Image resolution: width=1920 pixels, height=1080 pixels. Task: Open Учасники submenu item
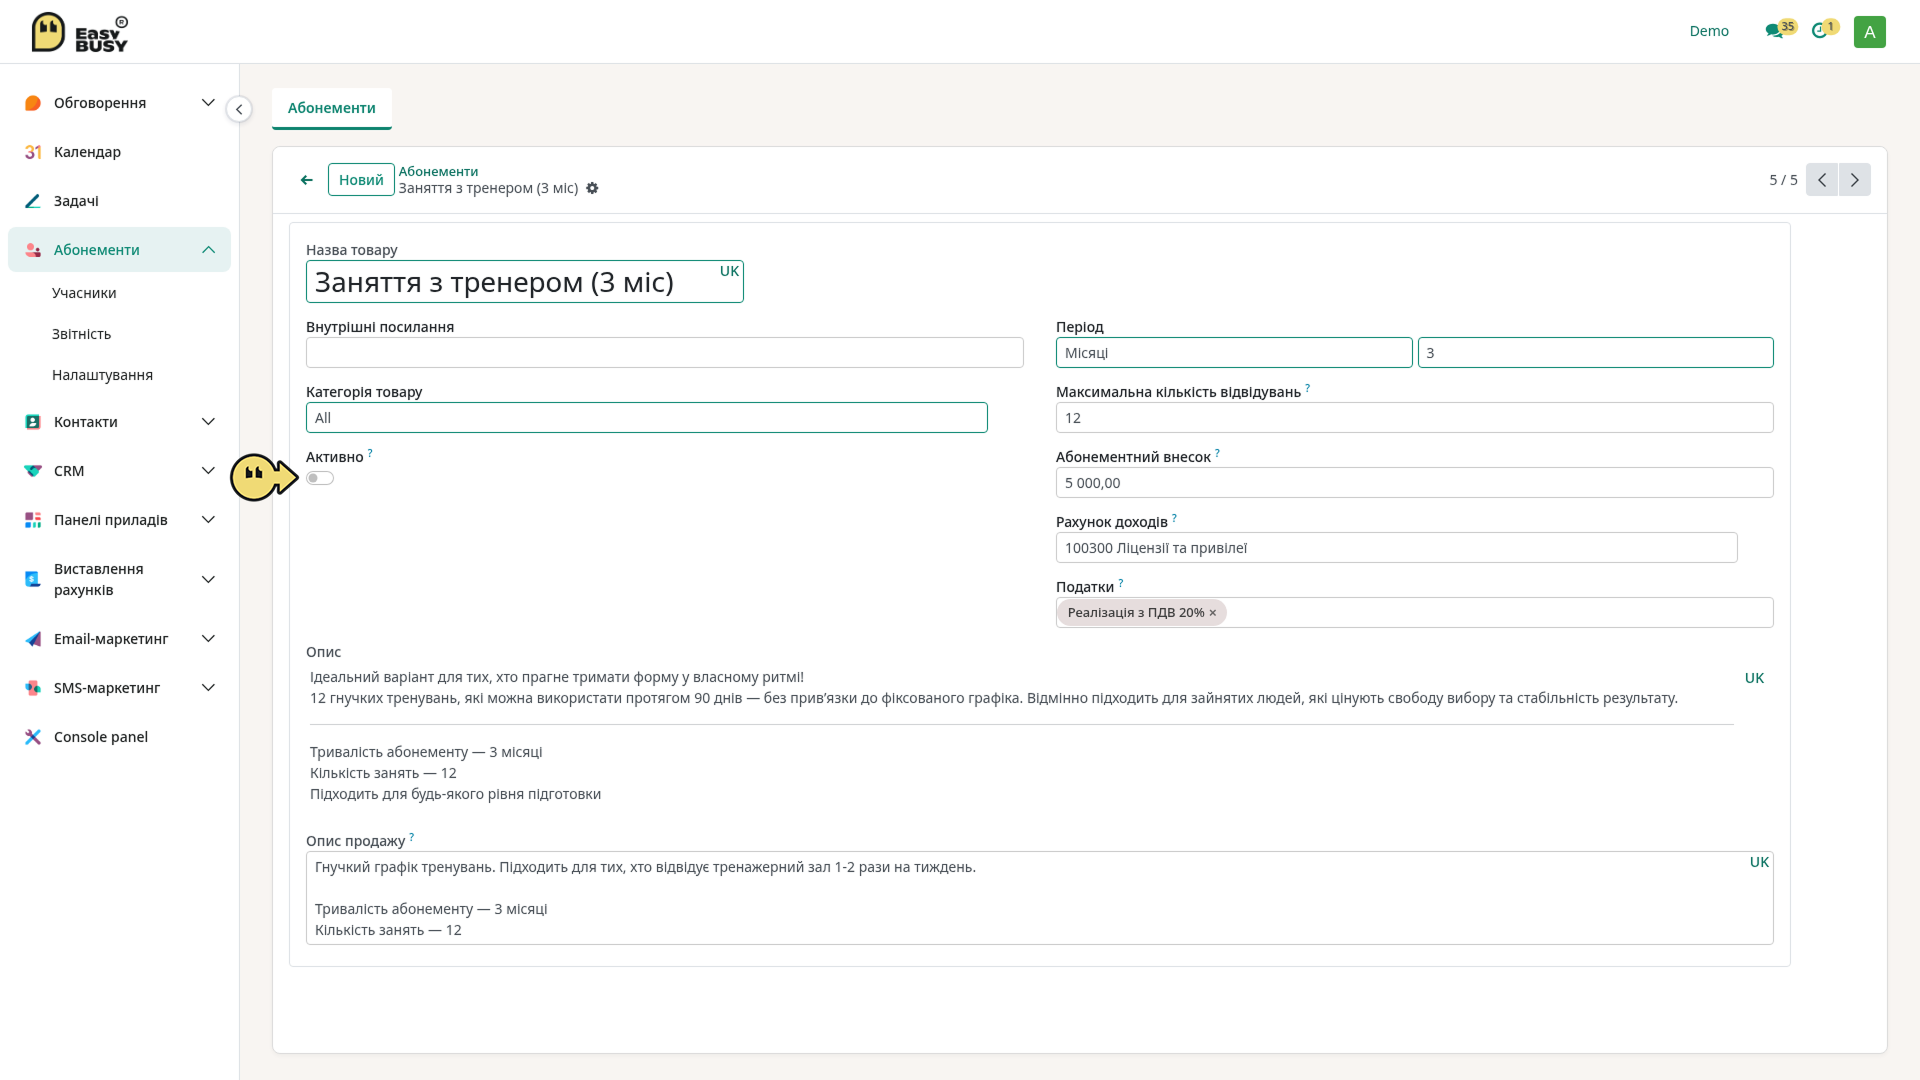pyautogui.click(x=84, y=293)
